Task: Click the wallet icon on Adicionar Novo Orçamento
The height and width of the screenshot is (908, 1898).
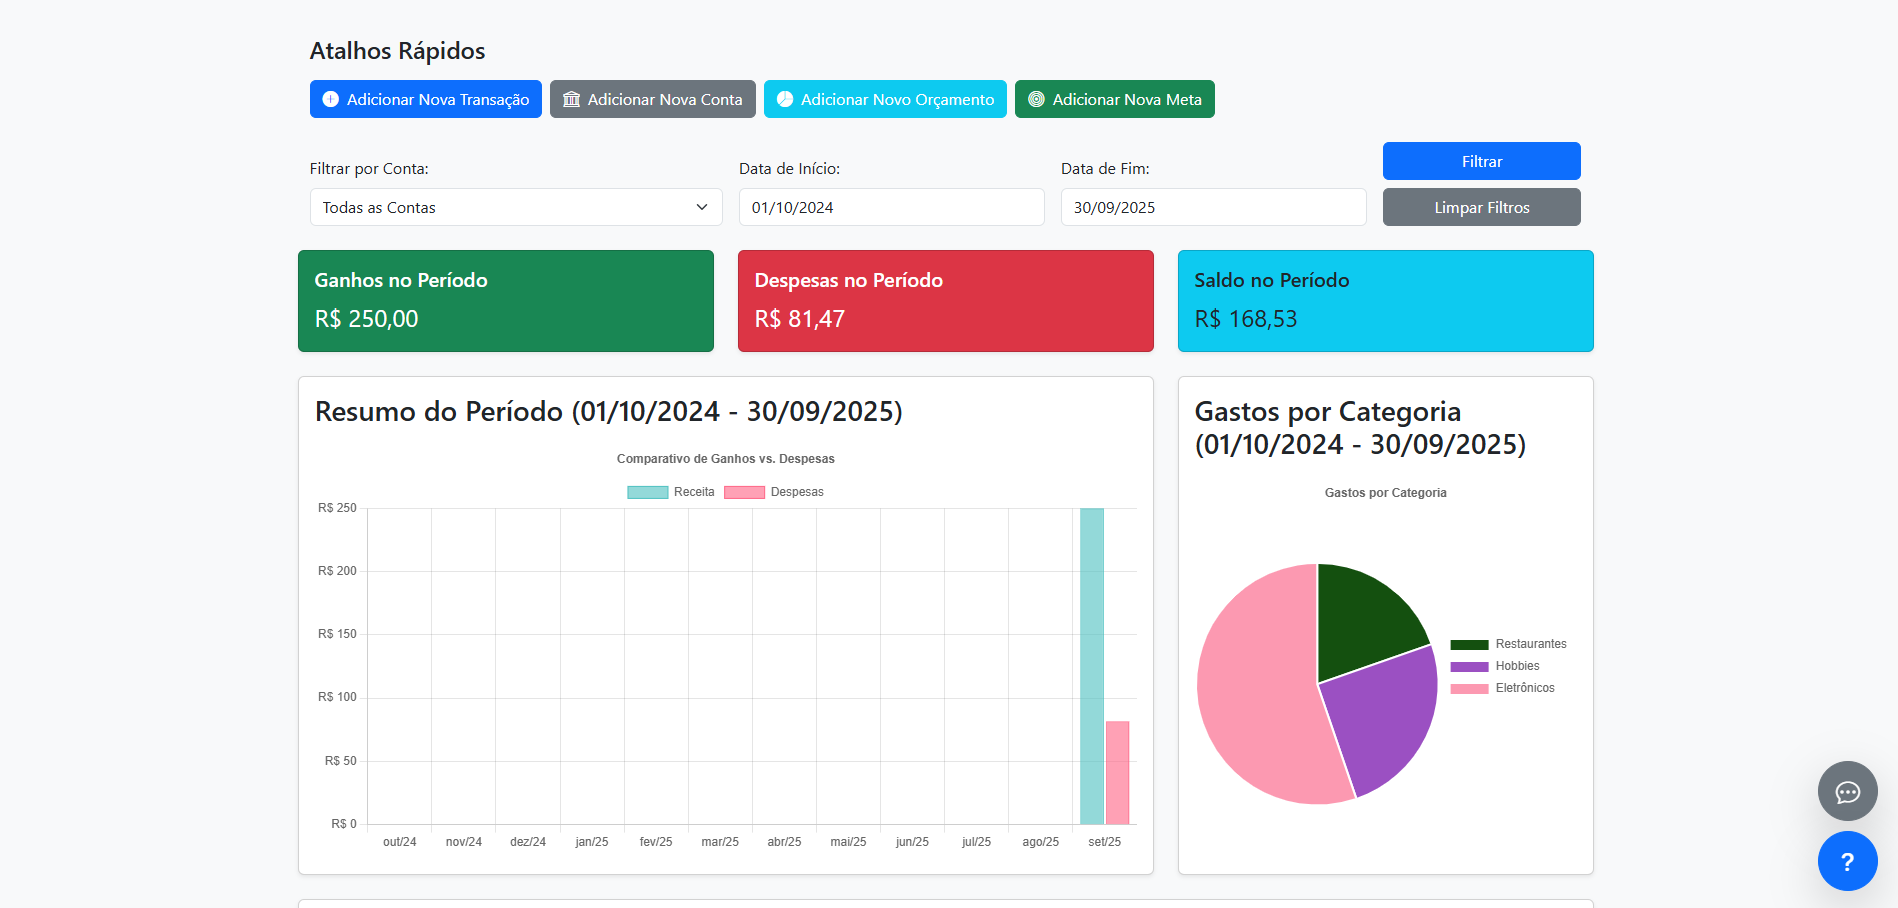Action: click(x=786, y=99)
